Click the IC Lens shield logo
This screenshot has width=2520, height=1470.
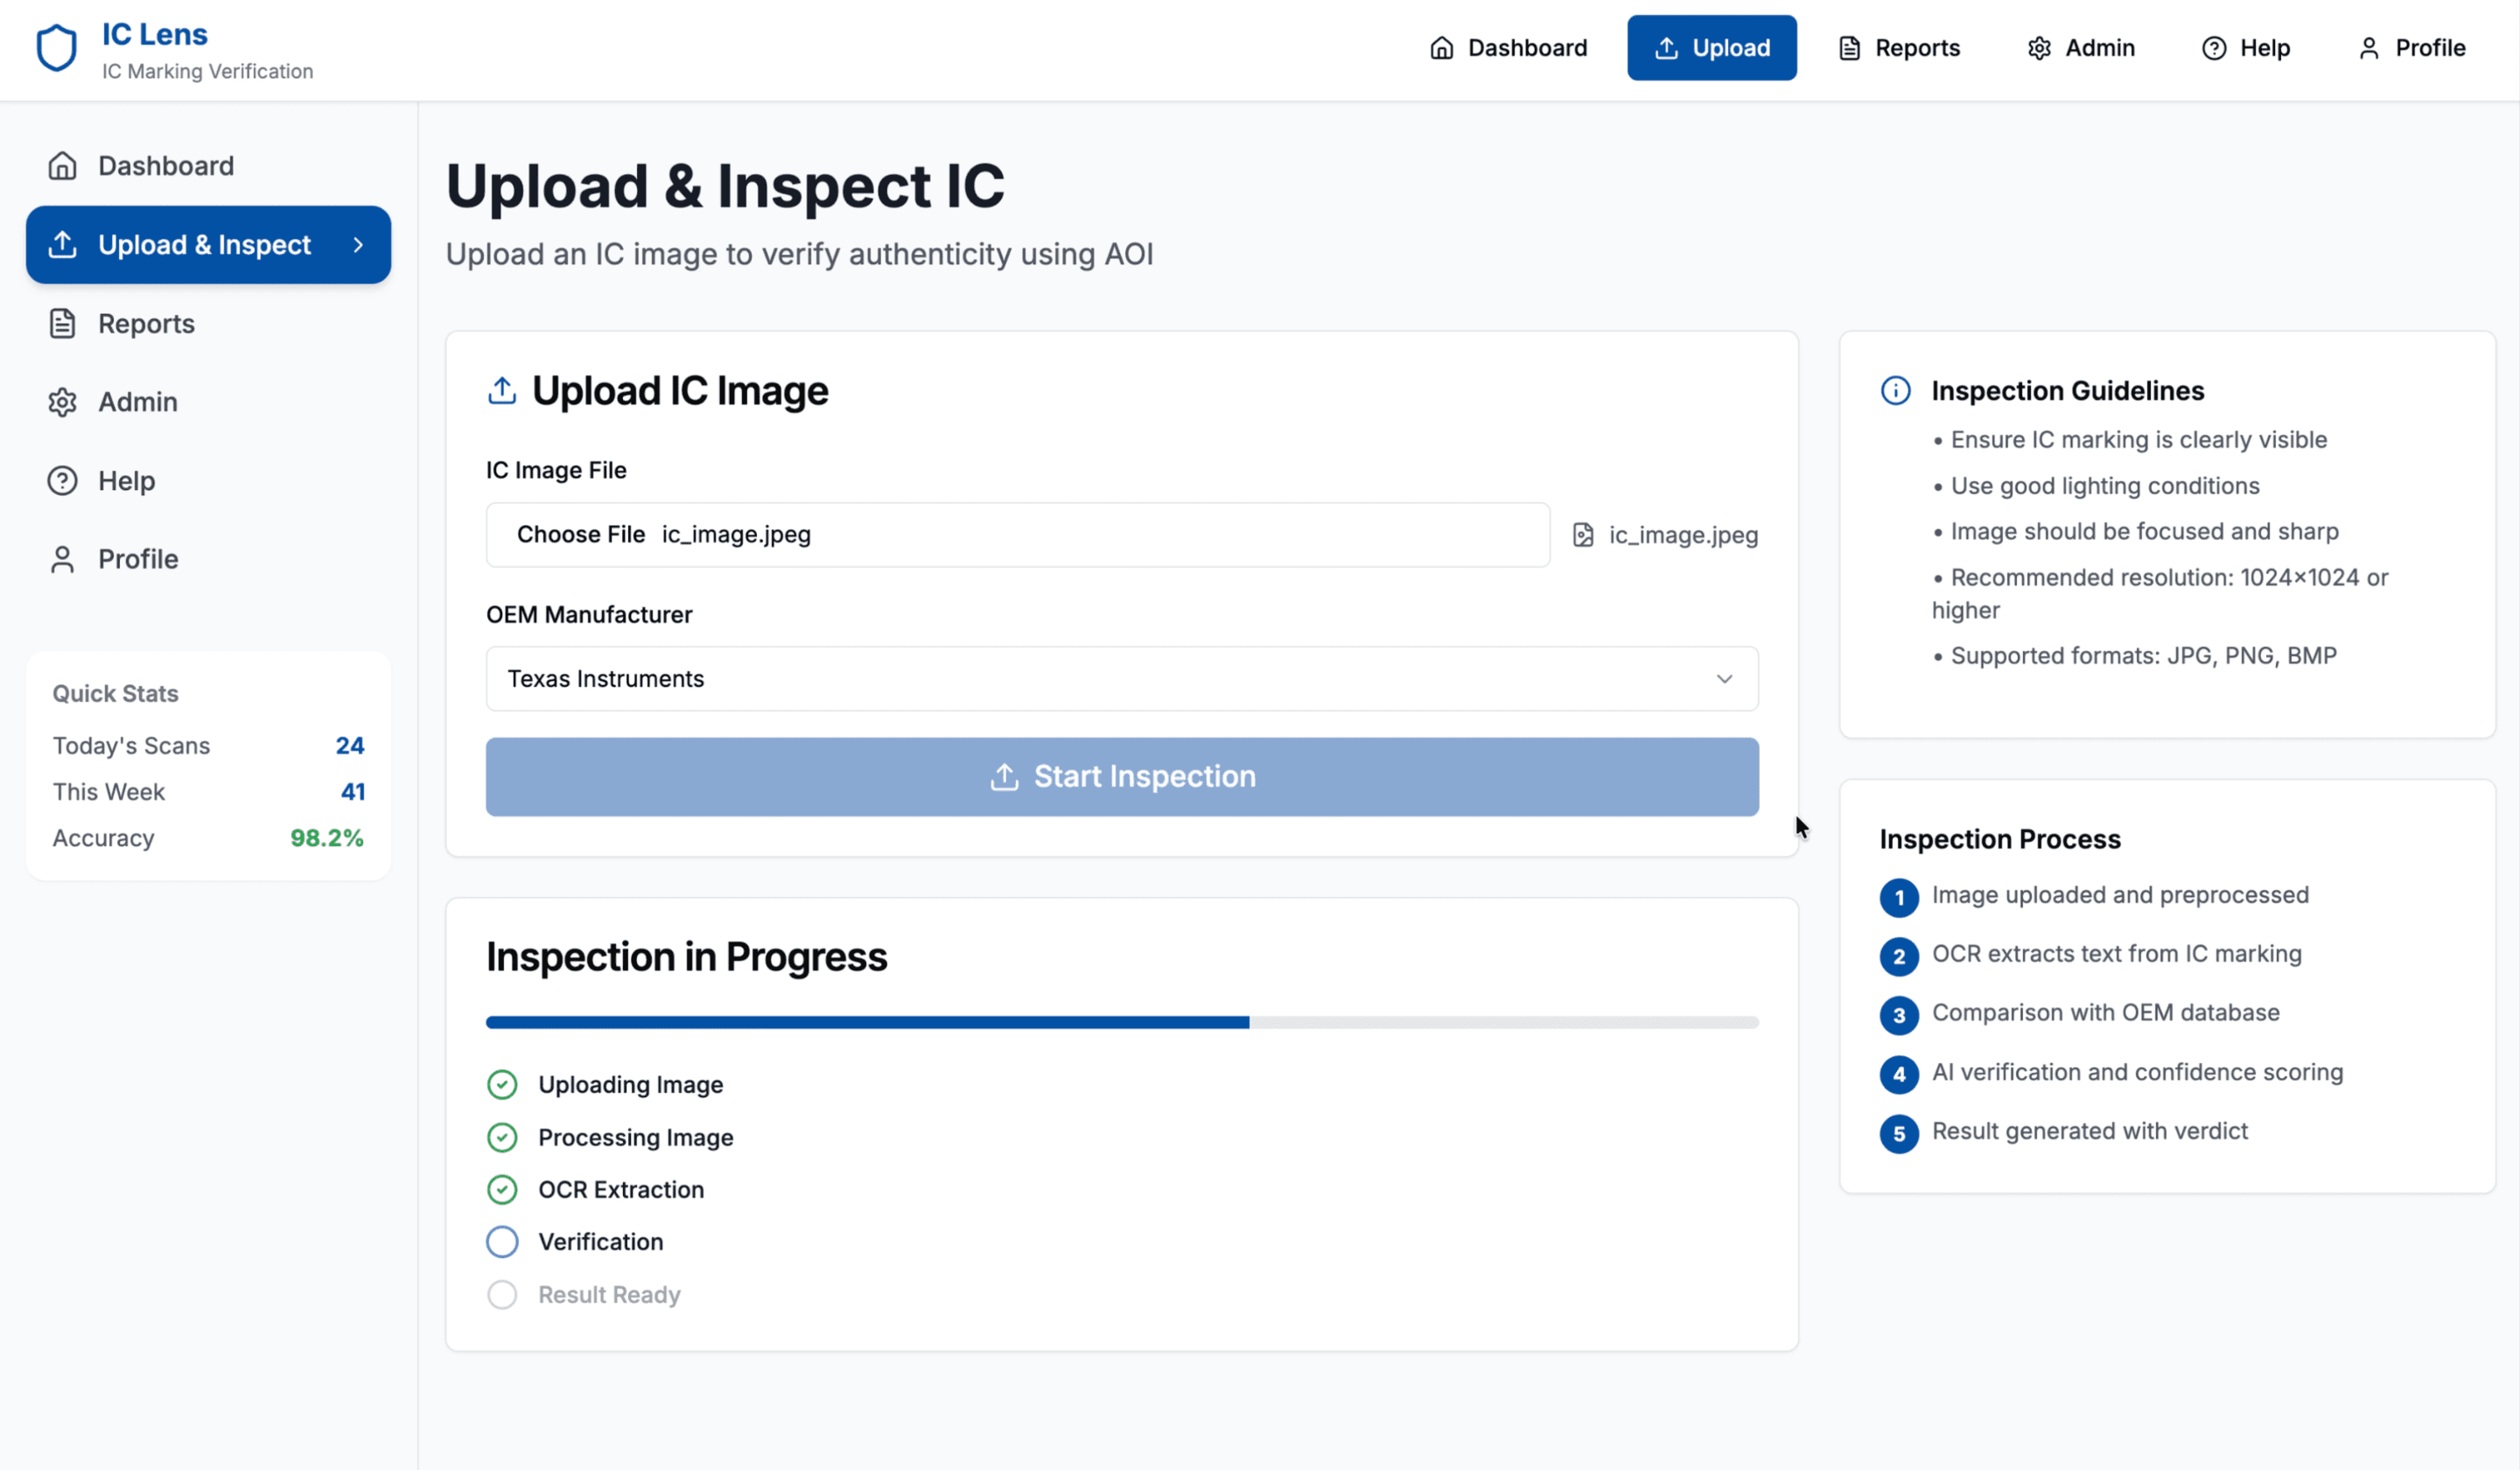click(x=56, y=47)
